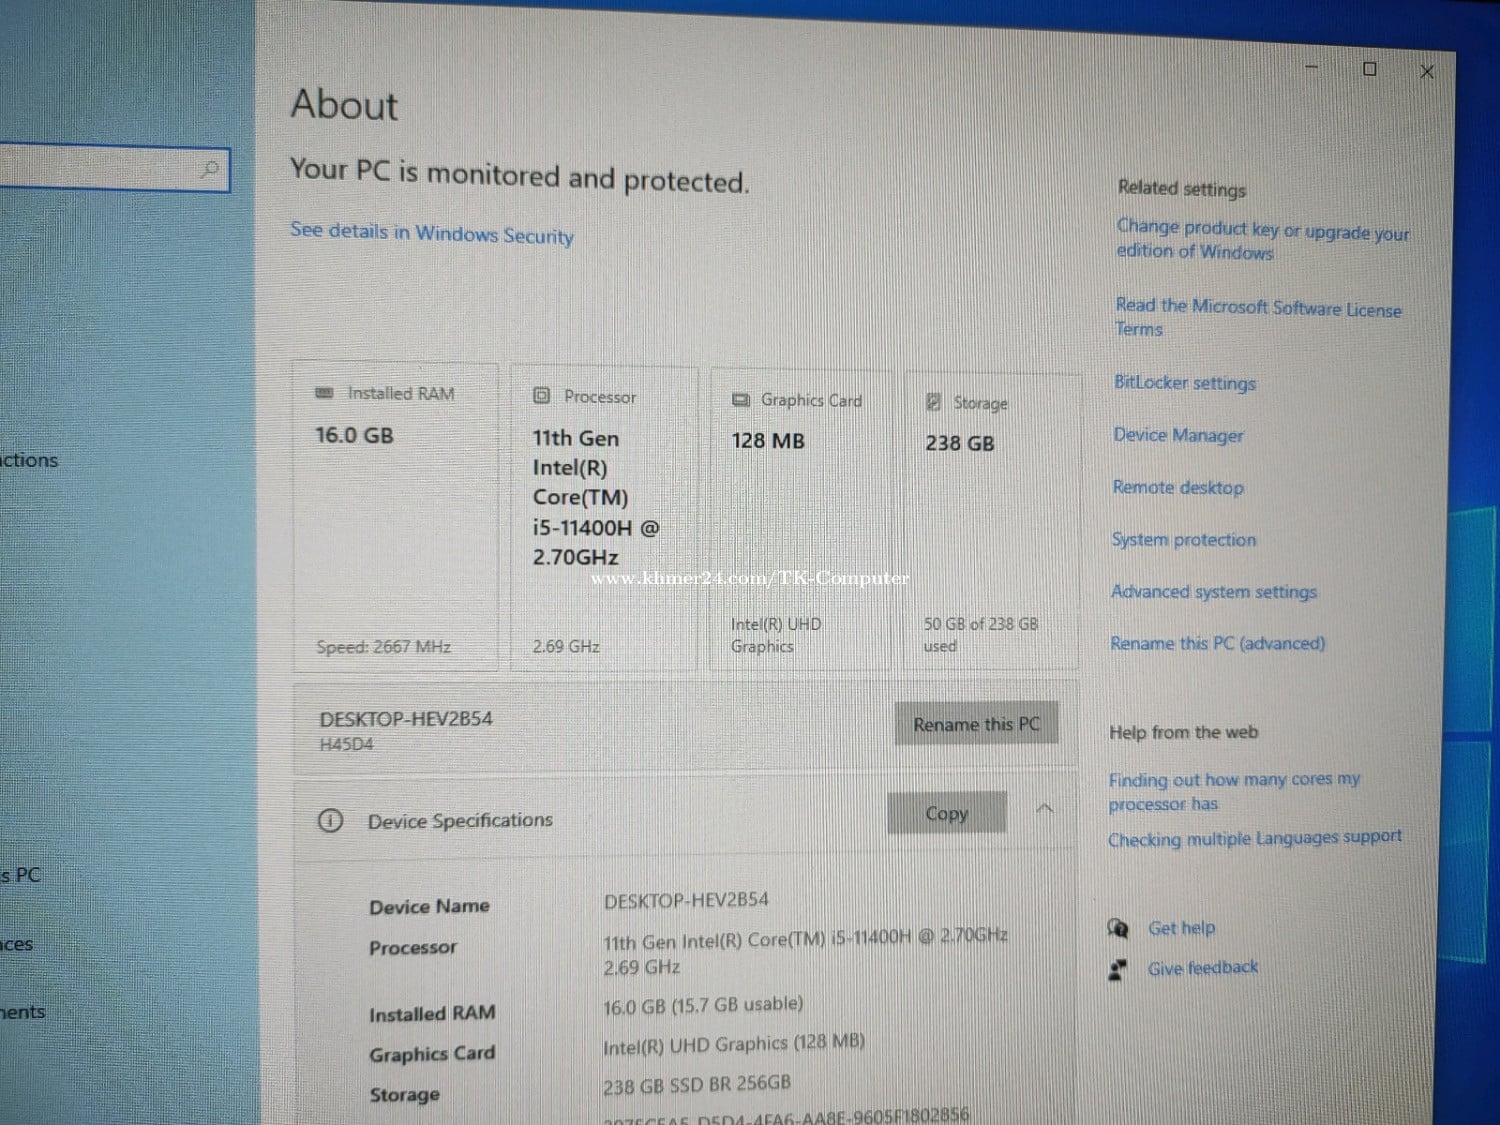
Task: Click the search magnifier icon
Action: pos(210,169)
